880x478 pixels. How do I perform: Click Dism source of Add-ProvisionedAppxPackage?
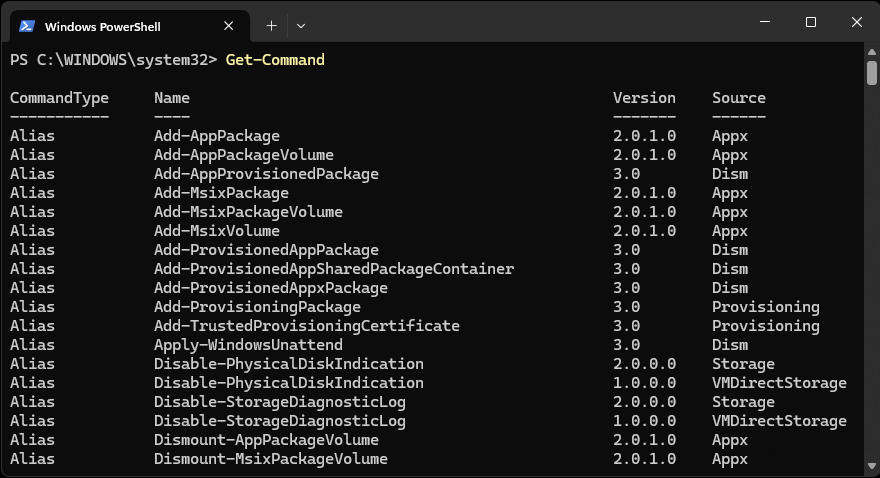click(x=730, y=288)
